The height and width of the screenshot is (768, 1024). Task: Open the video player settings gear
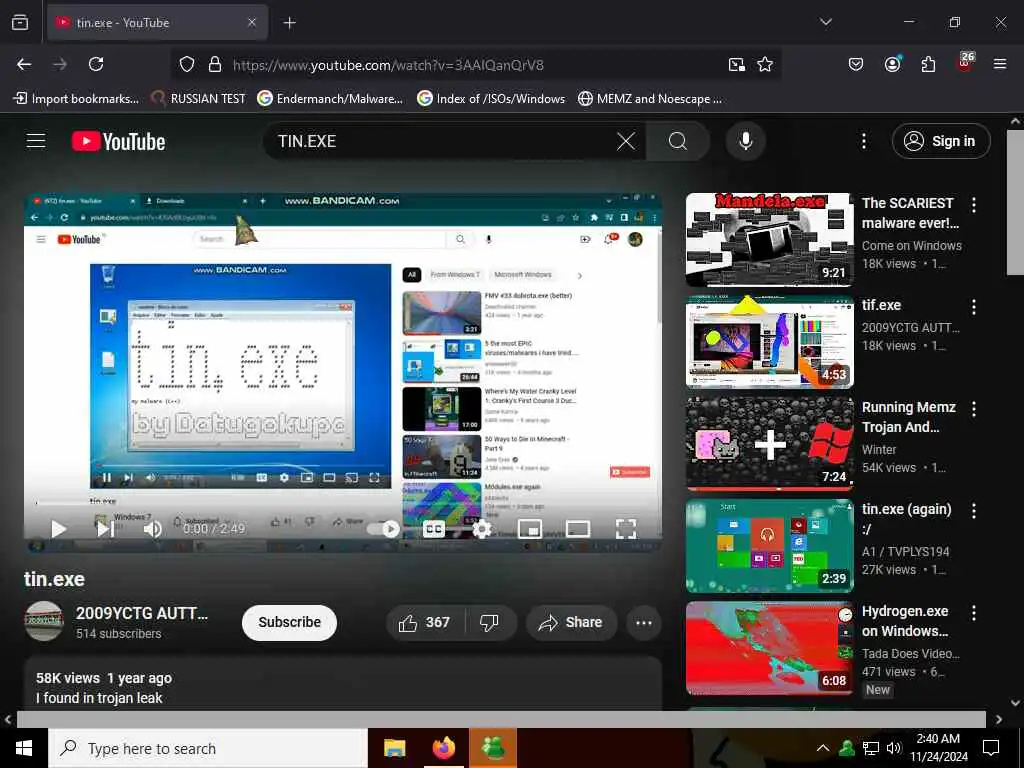click(481, 528)
